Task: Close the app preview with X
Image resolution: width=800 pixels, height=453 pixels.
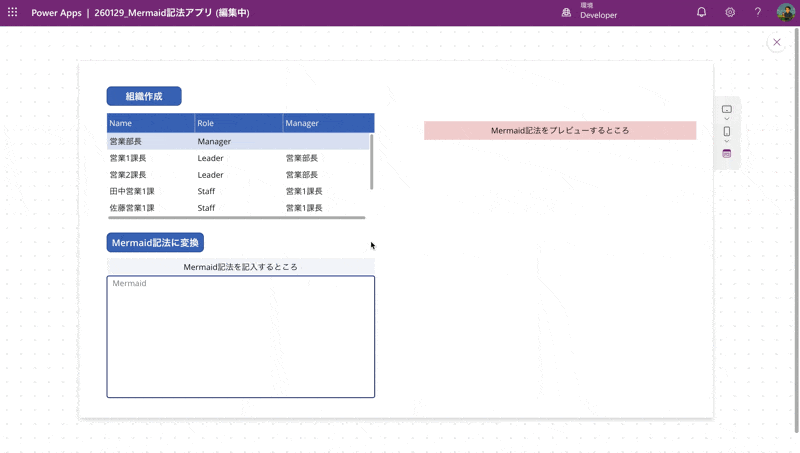Action: [x=777, y=42]
